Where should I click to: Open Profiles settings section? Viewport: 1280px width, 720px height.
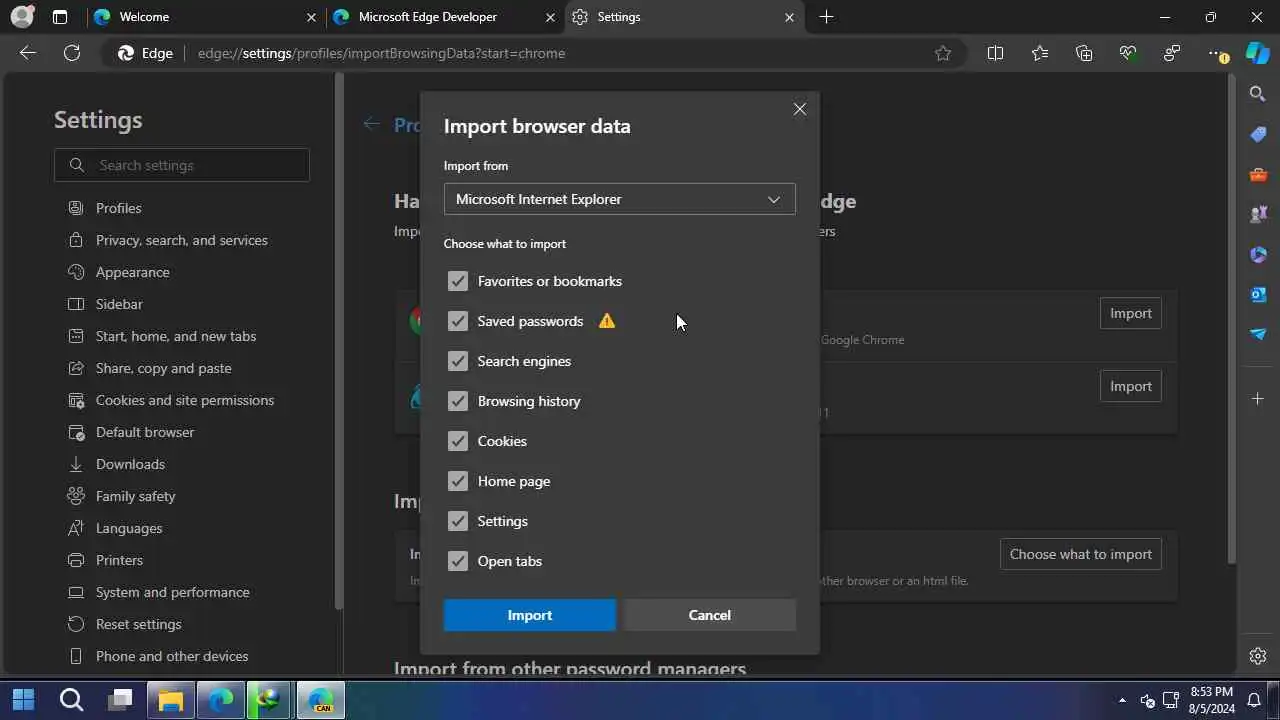click(x=118, y=208)
